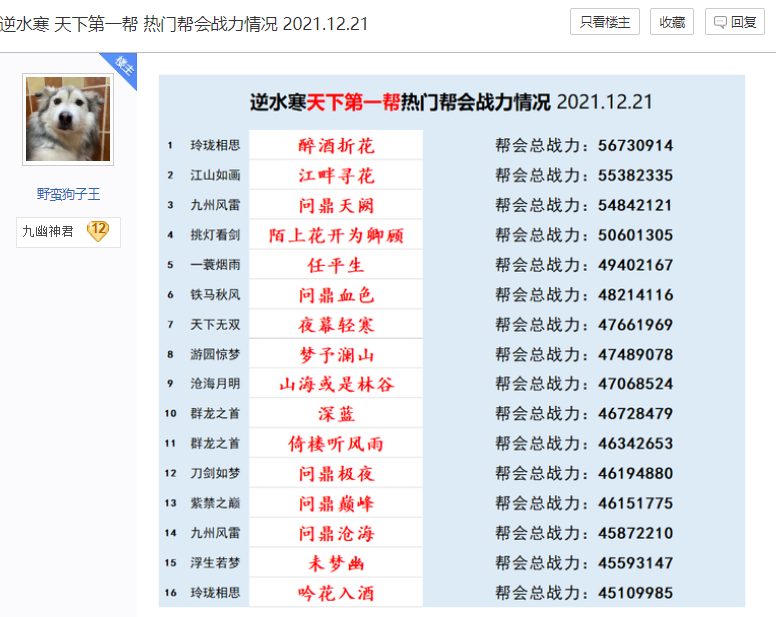Image resolution: width=776 pixels, height=617 pixels.
Task: Visit the 野蛮狗子王 user profile link
Action: pos(68,194)
